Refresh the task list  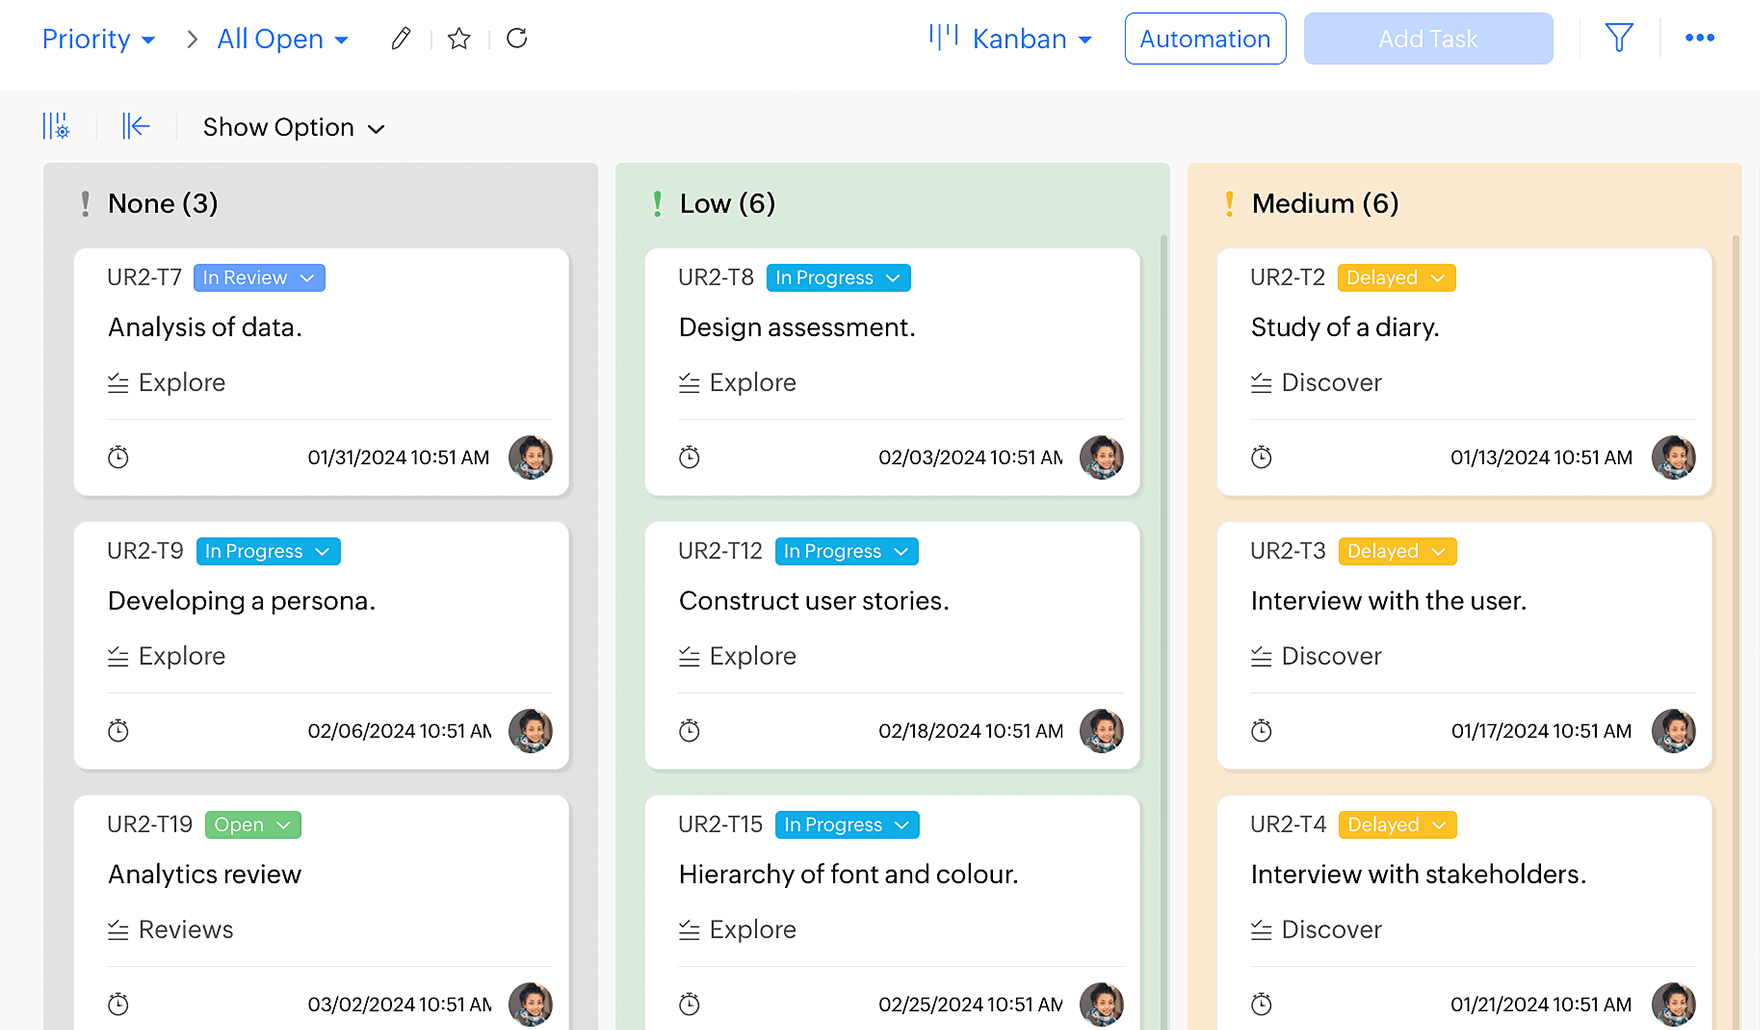pos(517,39)
